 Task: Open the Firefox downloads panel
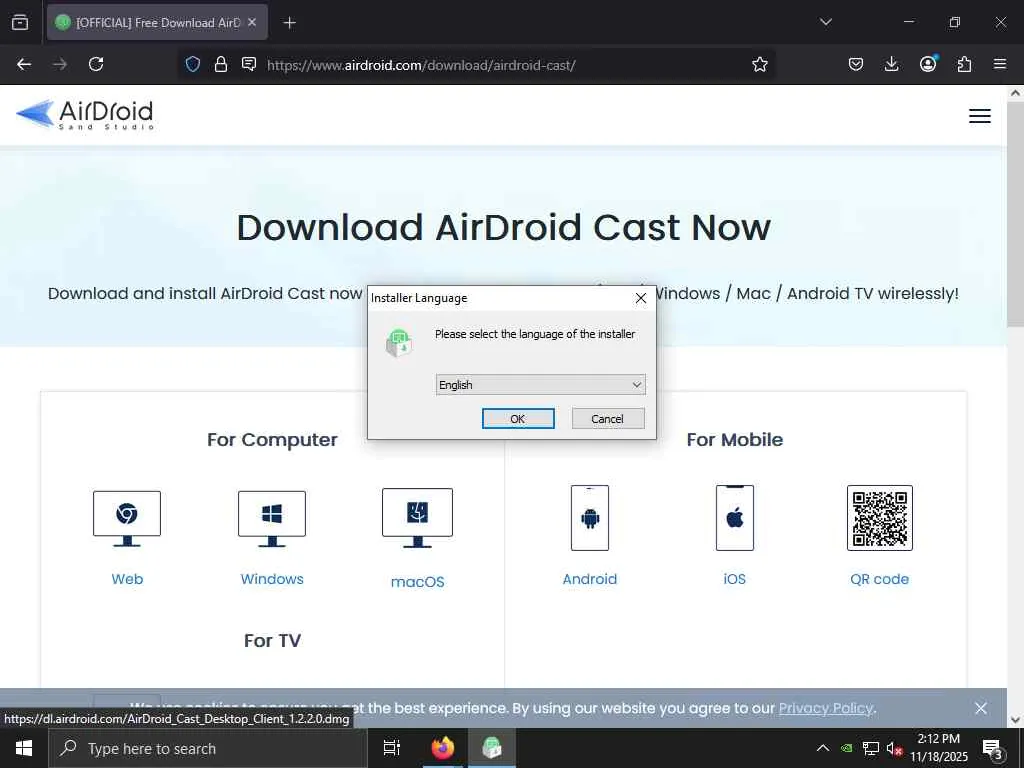[891, 64]
